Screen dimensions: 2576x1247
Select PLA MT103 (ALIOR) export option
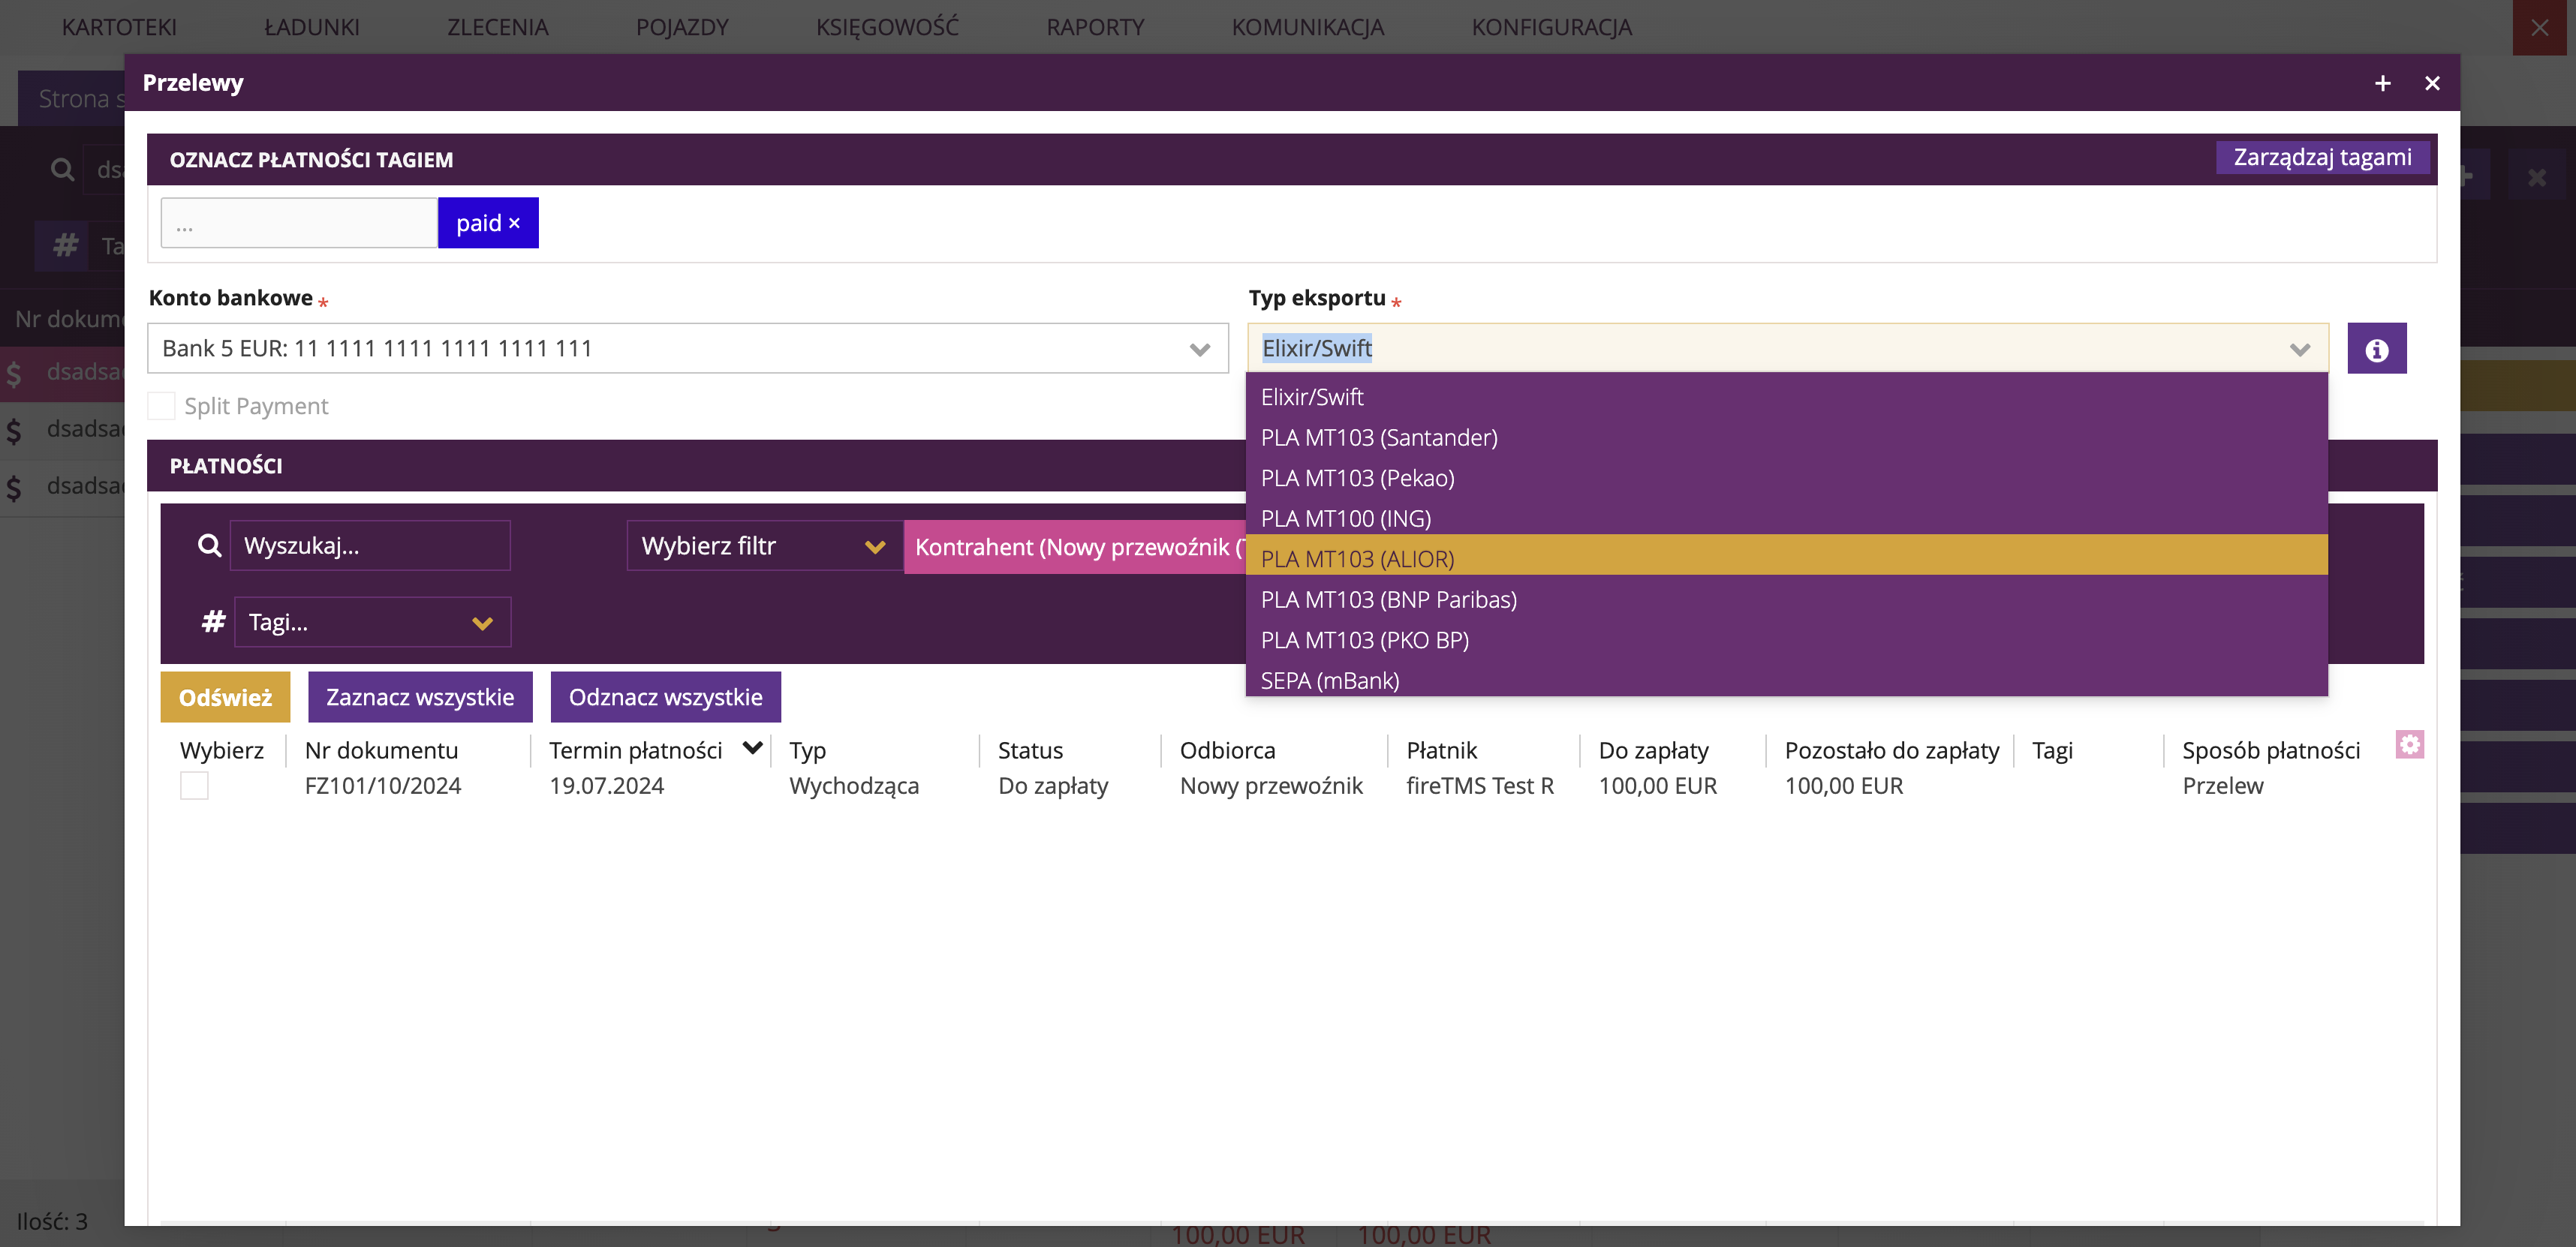[1786, 559]
